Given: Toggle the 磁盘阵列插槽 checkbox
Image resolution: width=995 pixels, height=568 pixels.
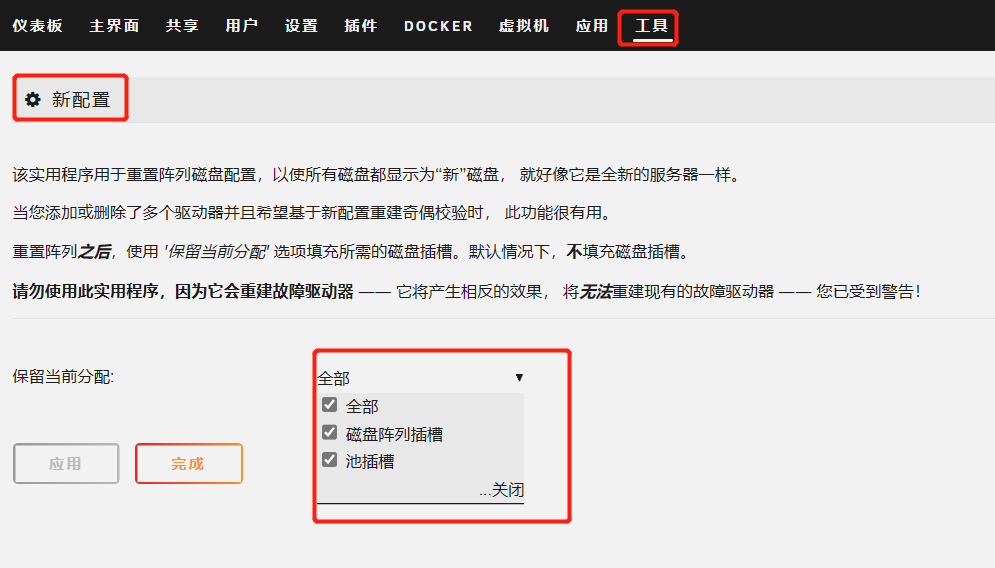Looking at the screenshot, I should pos(329,433).
